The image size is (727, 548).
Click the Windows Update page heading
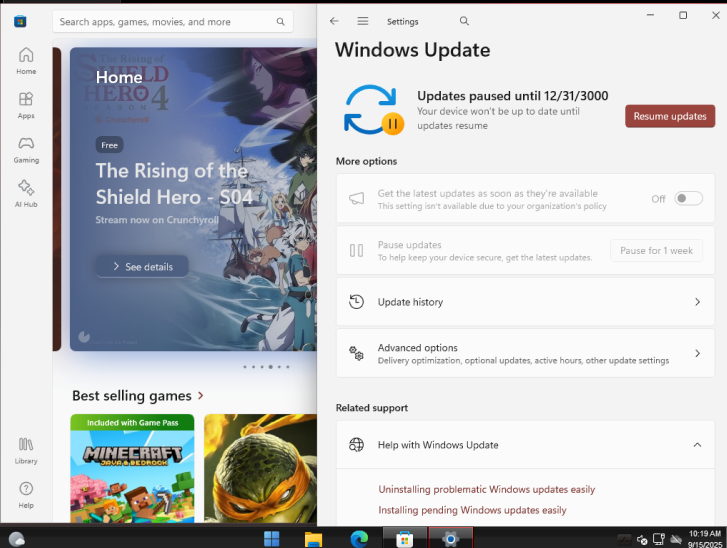pyautogui.click(x=412, y=50)
